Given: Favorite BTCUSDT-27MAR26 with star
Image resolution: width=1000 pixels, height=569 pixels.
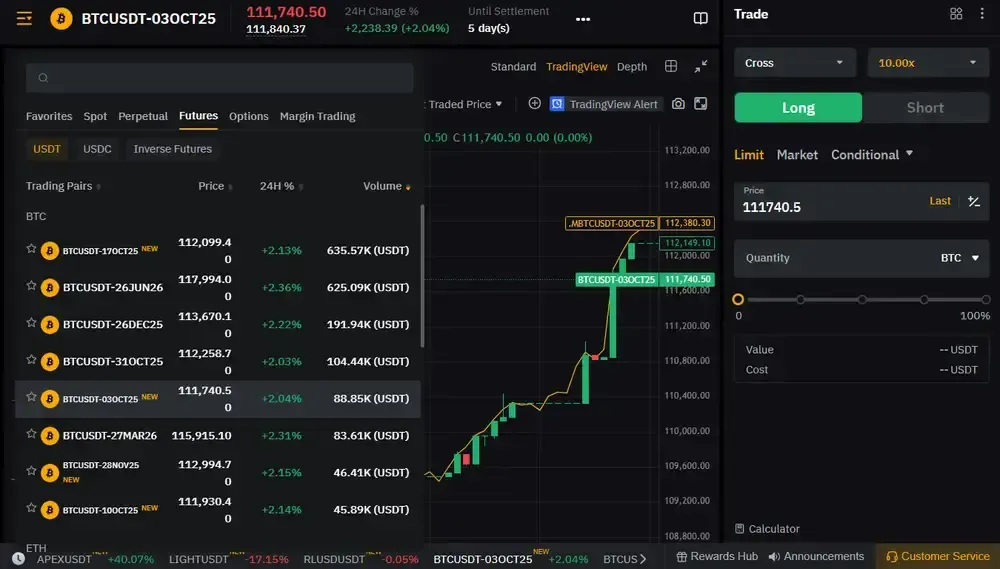Looking at the screenshot, I should (x=31, y=433).
